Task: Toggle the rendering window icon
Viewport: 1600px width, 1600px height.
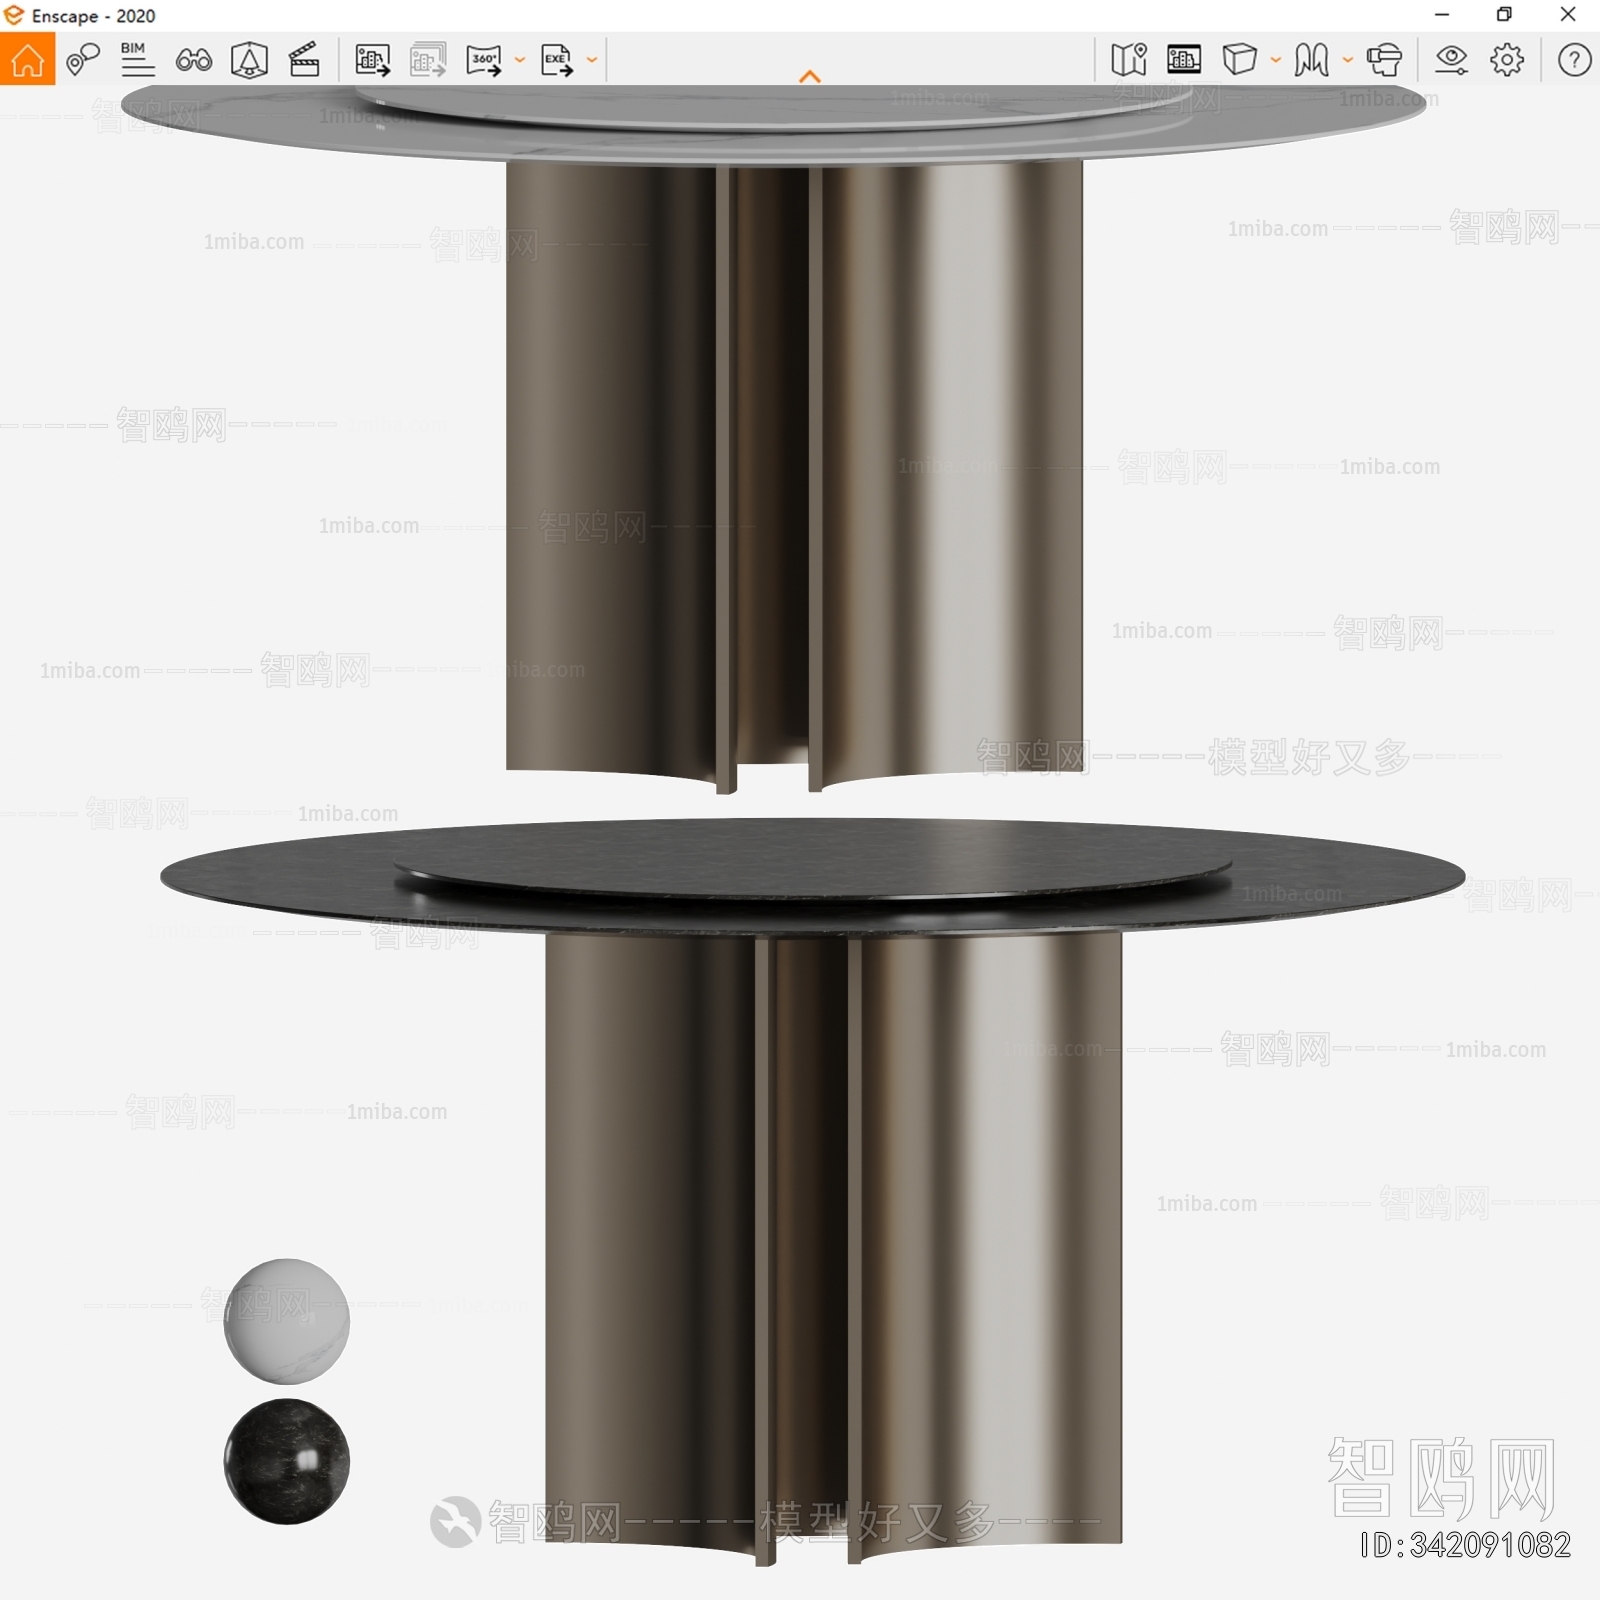Action: tap(1184, 60)
